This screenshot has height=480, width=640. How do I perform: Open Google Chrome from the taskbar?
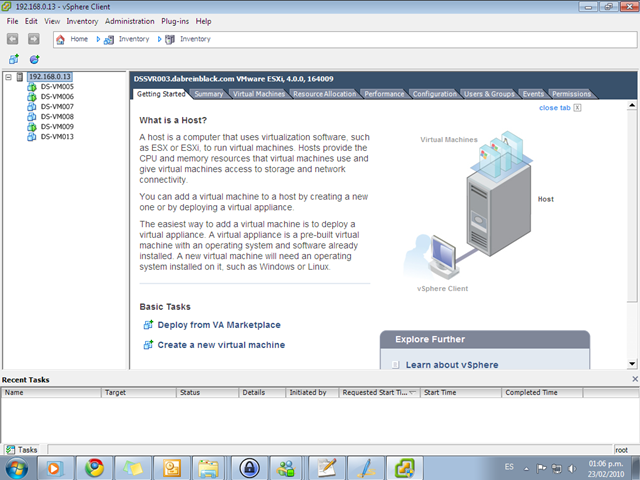coord(94,468)
